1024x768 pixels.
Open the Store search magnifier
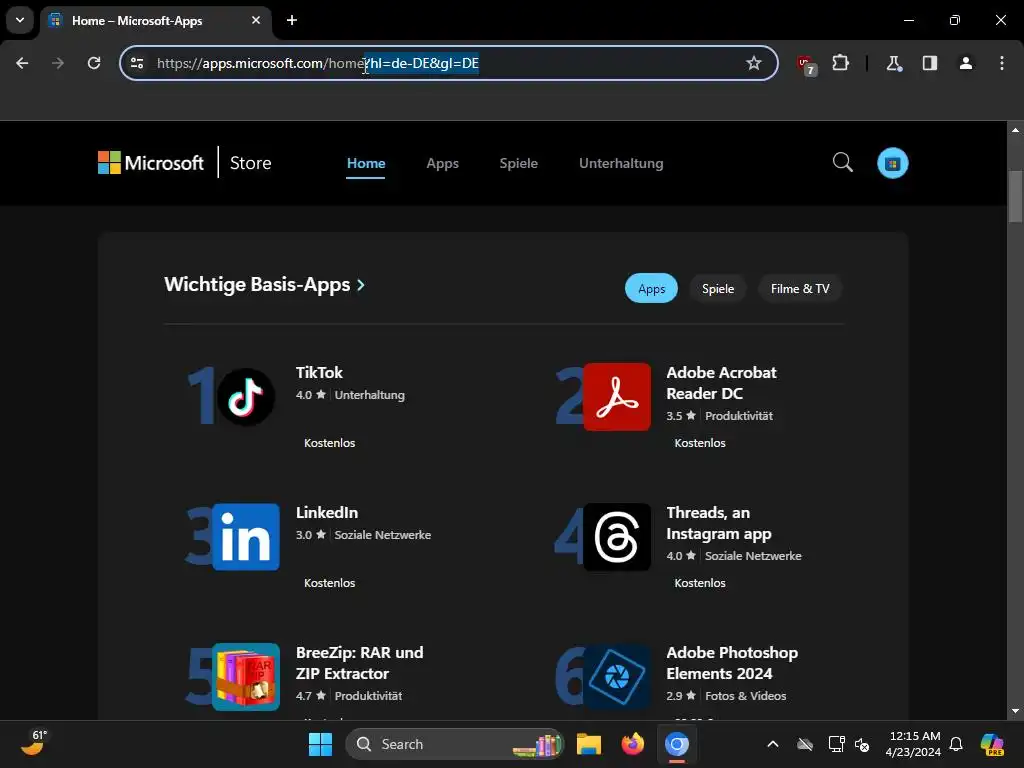point(842,162)
